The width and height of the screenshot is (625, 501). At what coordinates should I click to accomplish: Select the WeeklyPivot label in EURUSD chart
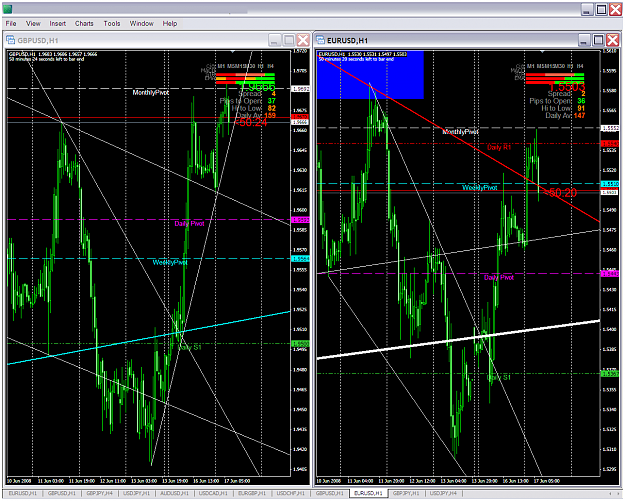coord(480,187)
